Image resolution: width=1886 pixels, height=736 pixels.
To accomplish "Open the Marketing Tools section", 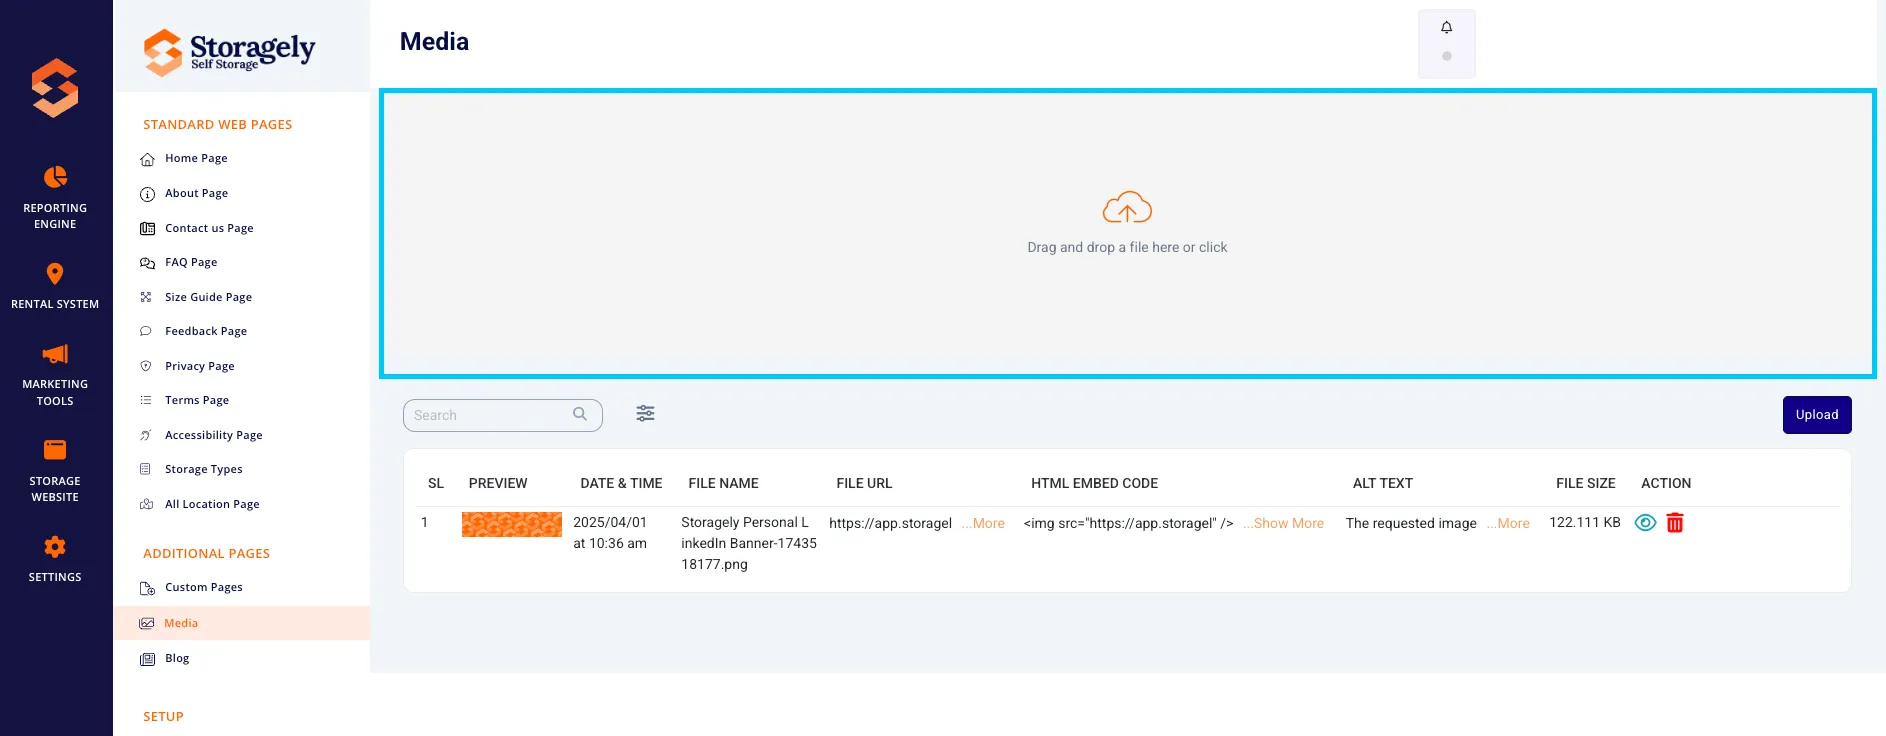I will coord(55,375).
